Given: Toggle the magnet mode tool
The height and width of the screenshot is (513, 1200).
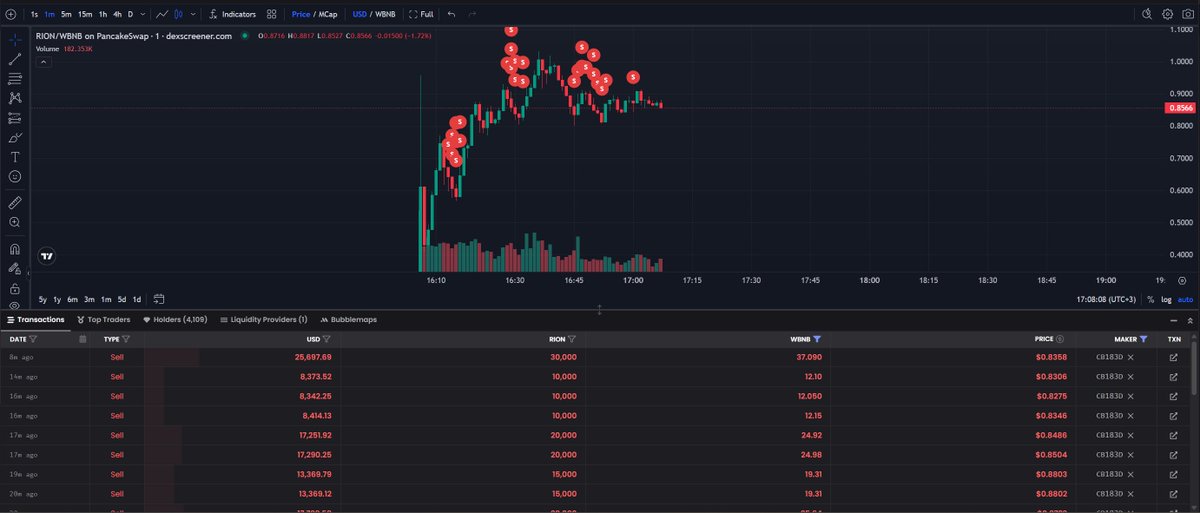Looking at the screenshot, I should (x=15, y=249).
